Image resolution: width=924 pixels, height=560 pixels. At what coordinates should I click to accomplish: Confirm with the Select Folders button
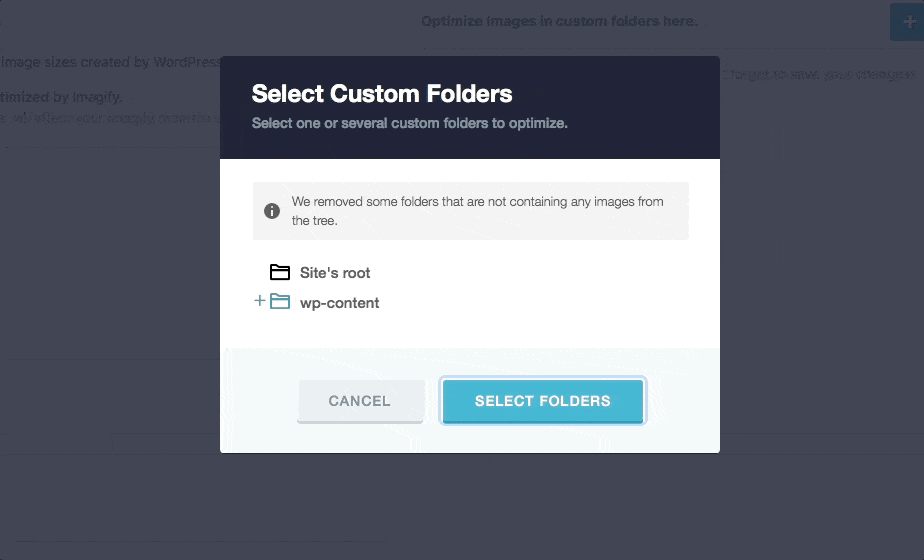tap(542, 401)
